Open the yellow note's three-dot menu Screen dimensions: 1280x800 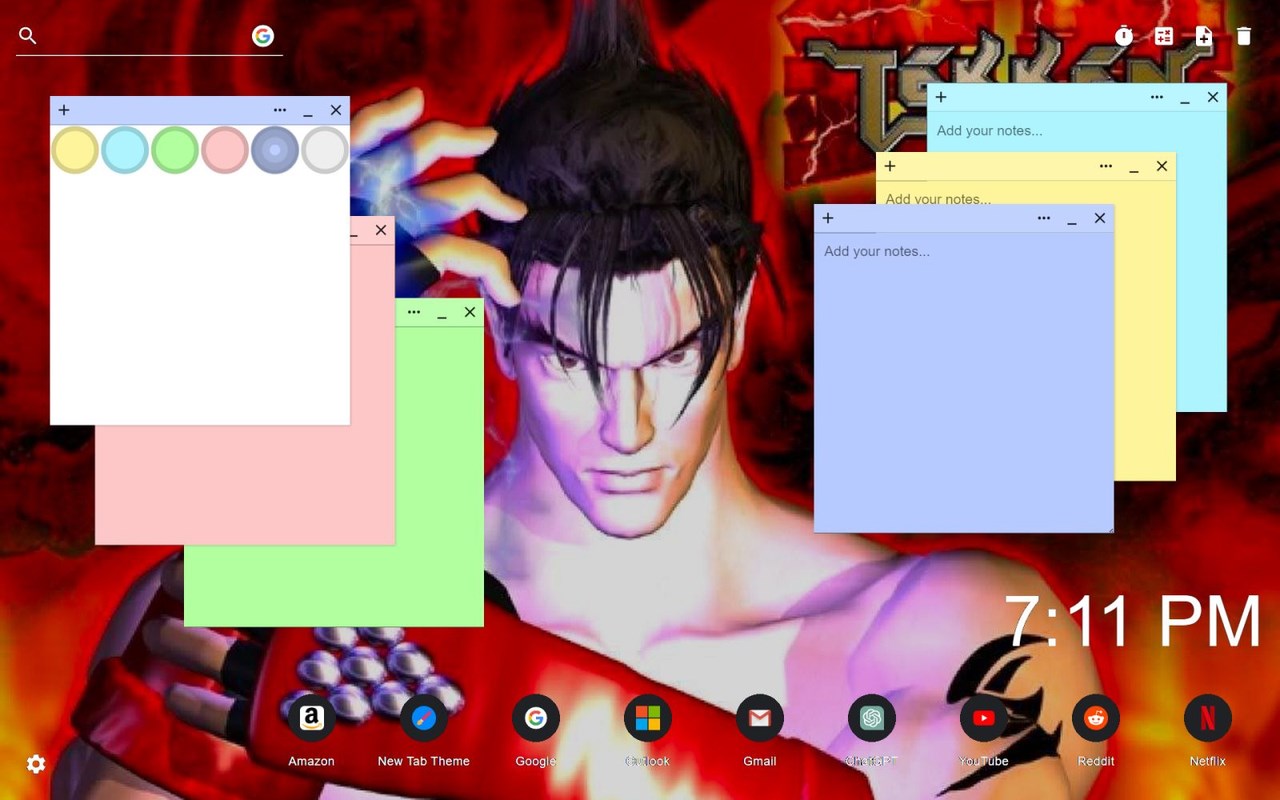[1106, 166]
